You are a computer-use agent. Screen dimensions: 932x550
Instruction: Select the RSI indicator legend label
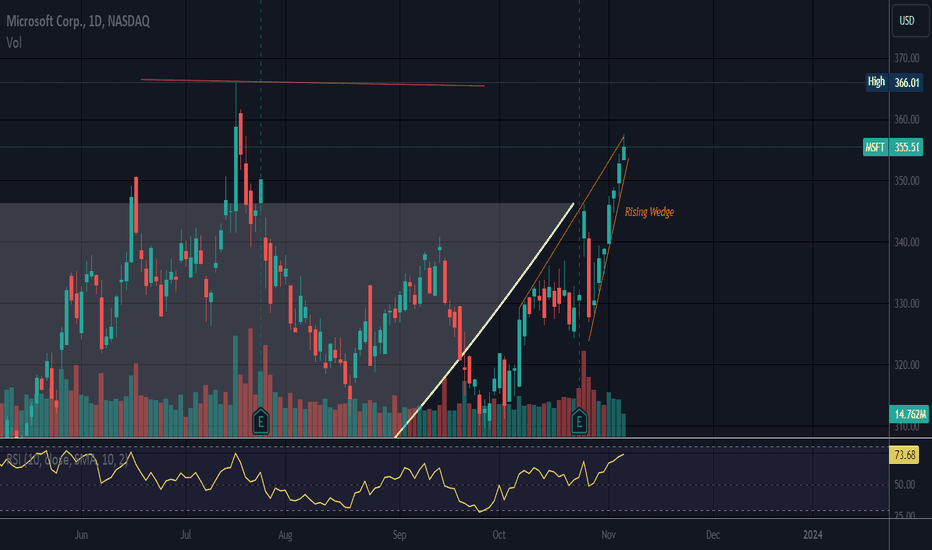click(x=66, y=460)
